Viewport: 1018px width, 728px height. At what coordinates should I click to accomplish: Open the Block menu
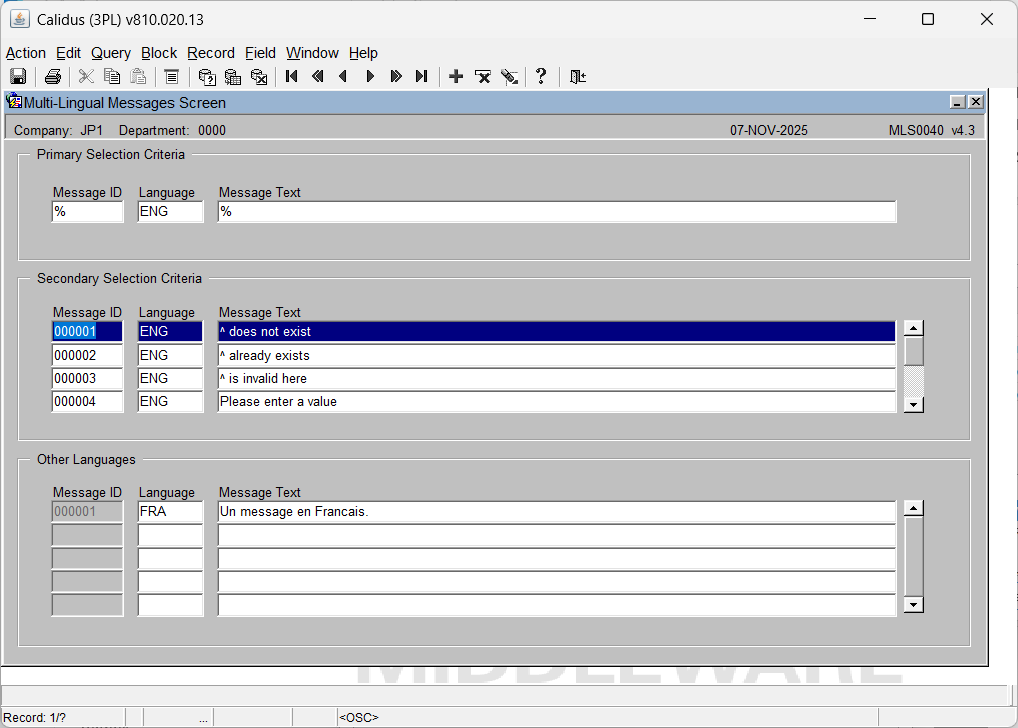click(x=158, y=53)
